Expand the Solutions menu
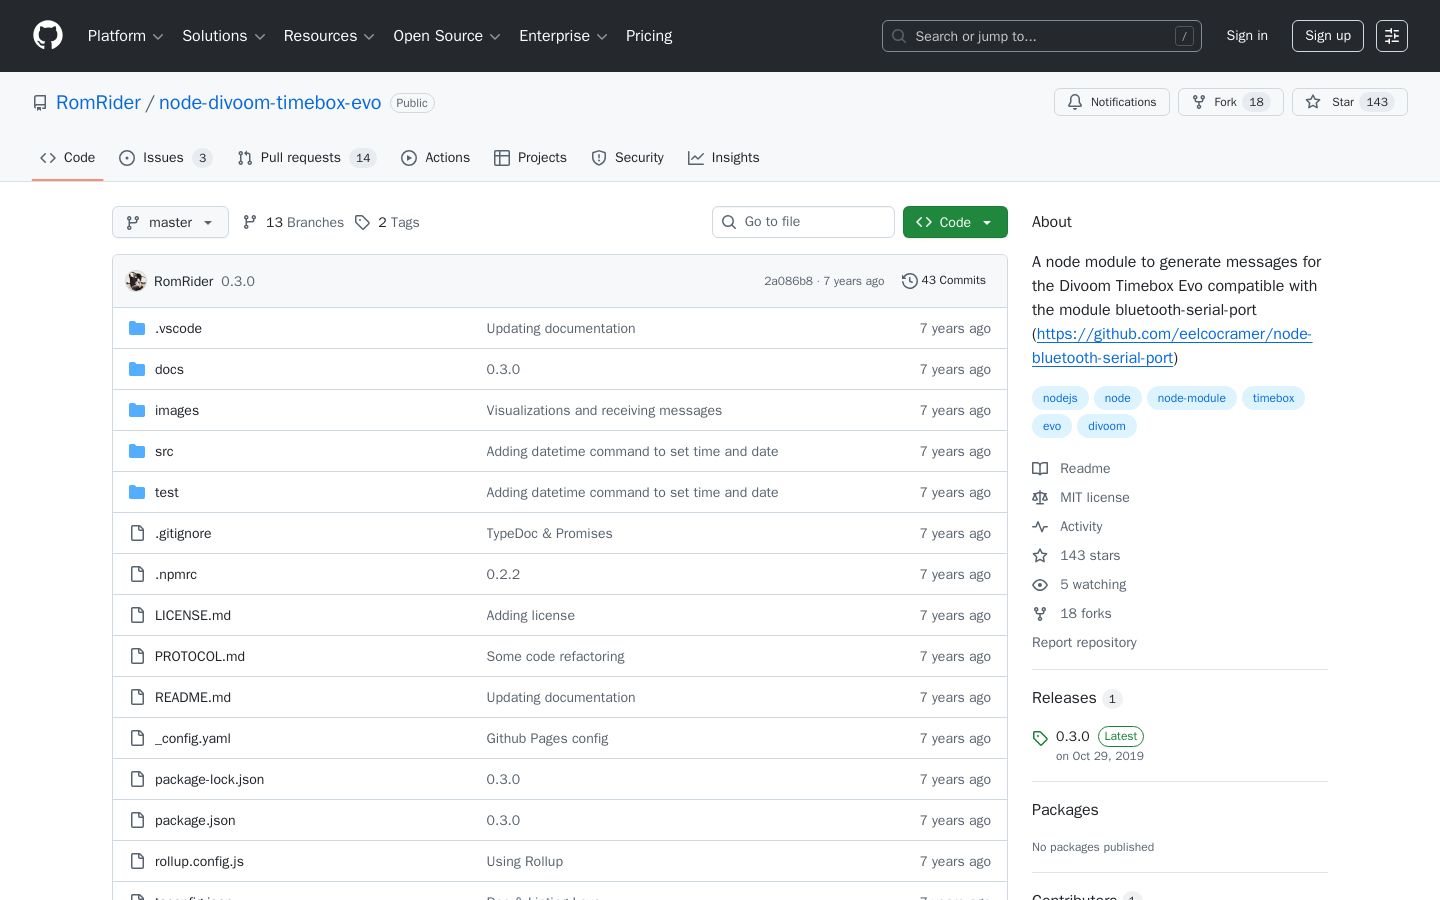This screenshot has height=900, width=1440. [x=223, y=36]
